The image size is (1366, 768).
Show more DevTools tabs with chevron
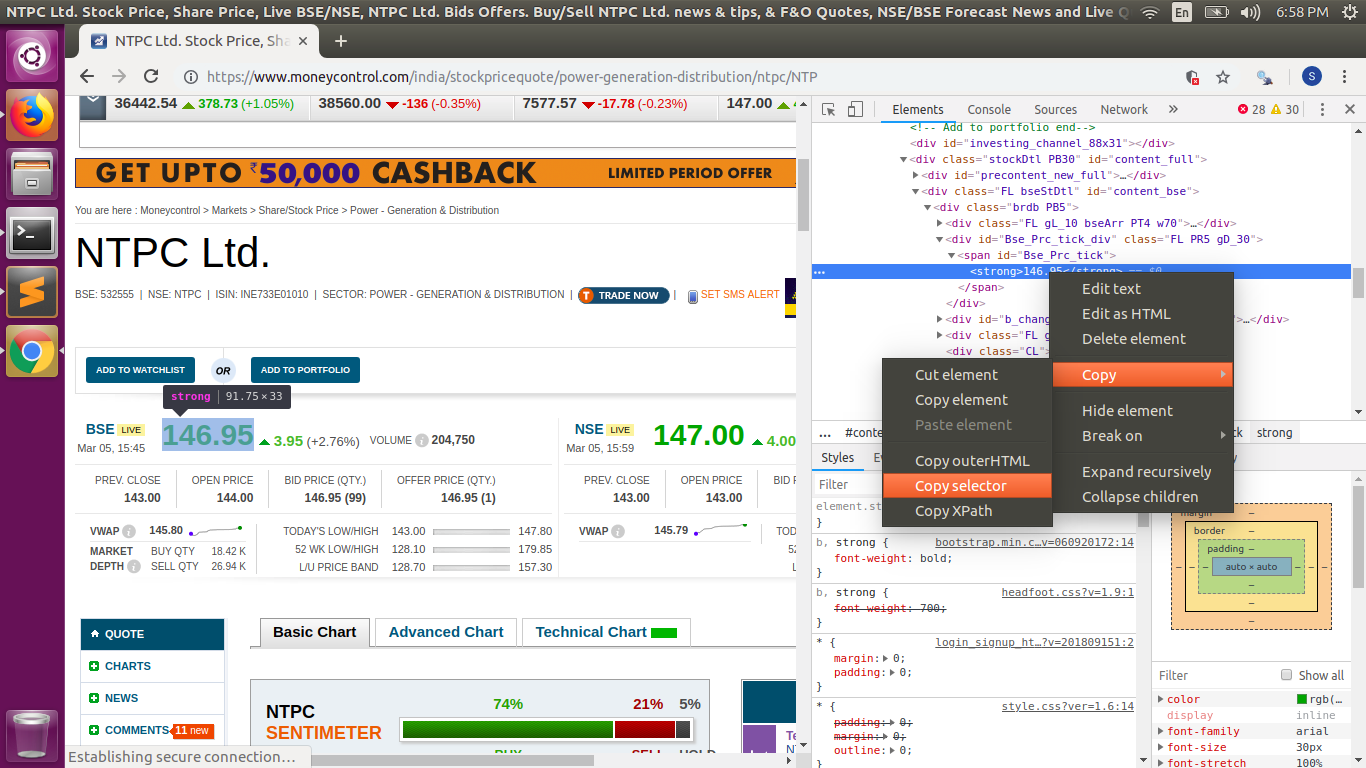tap(1173, 109)
